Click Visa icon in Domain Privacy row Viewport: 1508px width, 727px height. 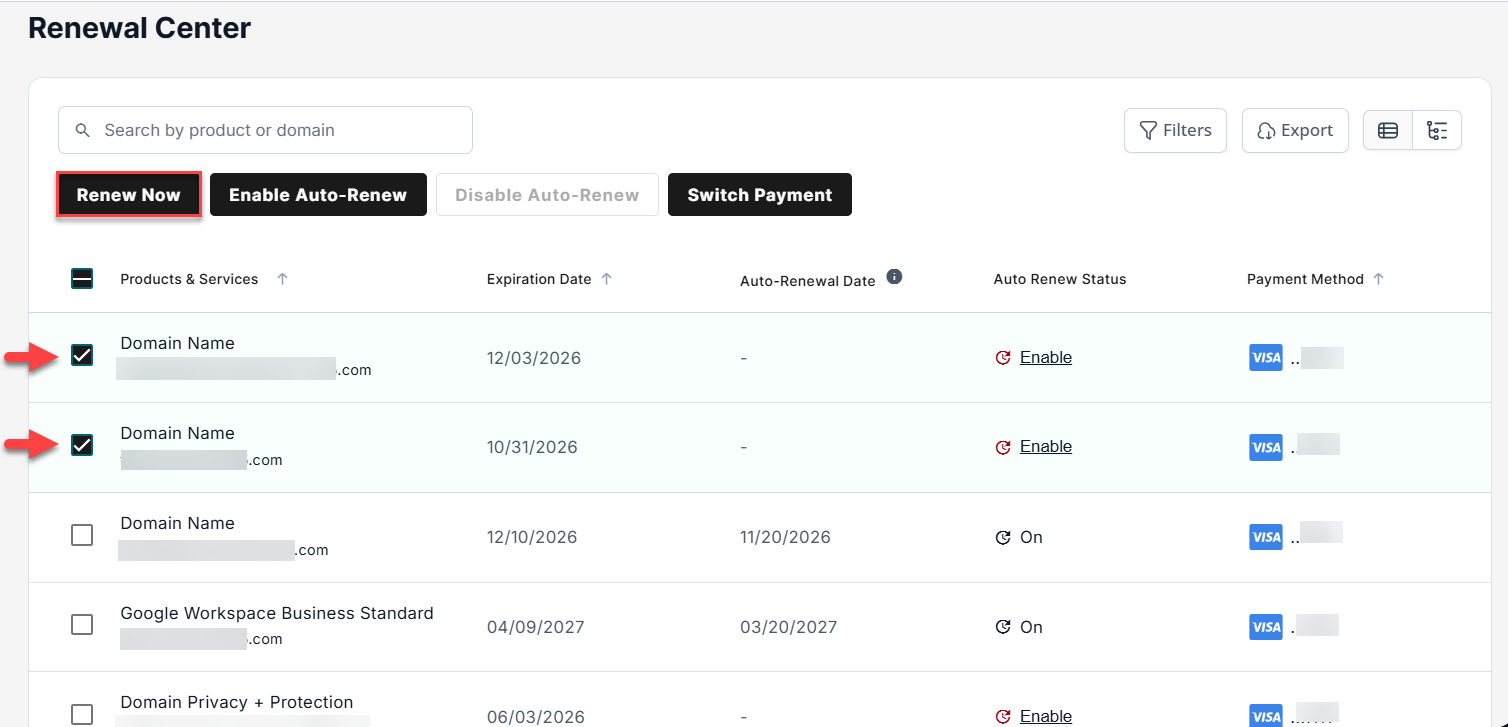tap(1266, 716)
